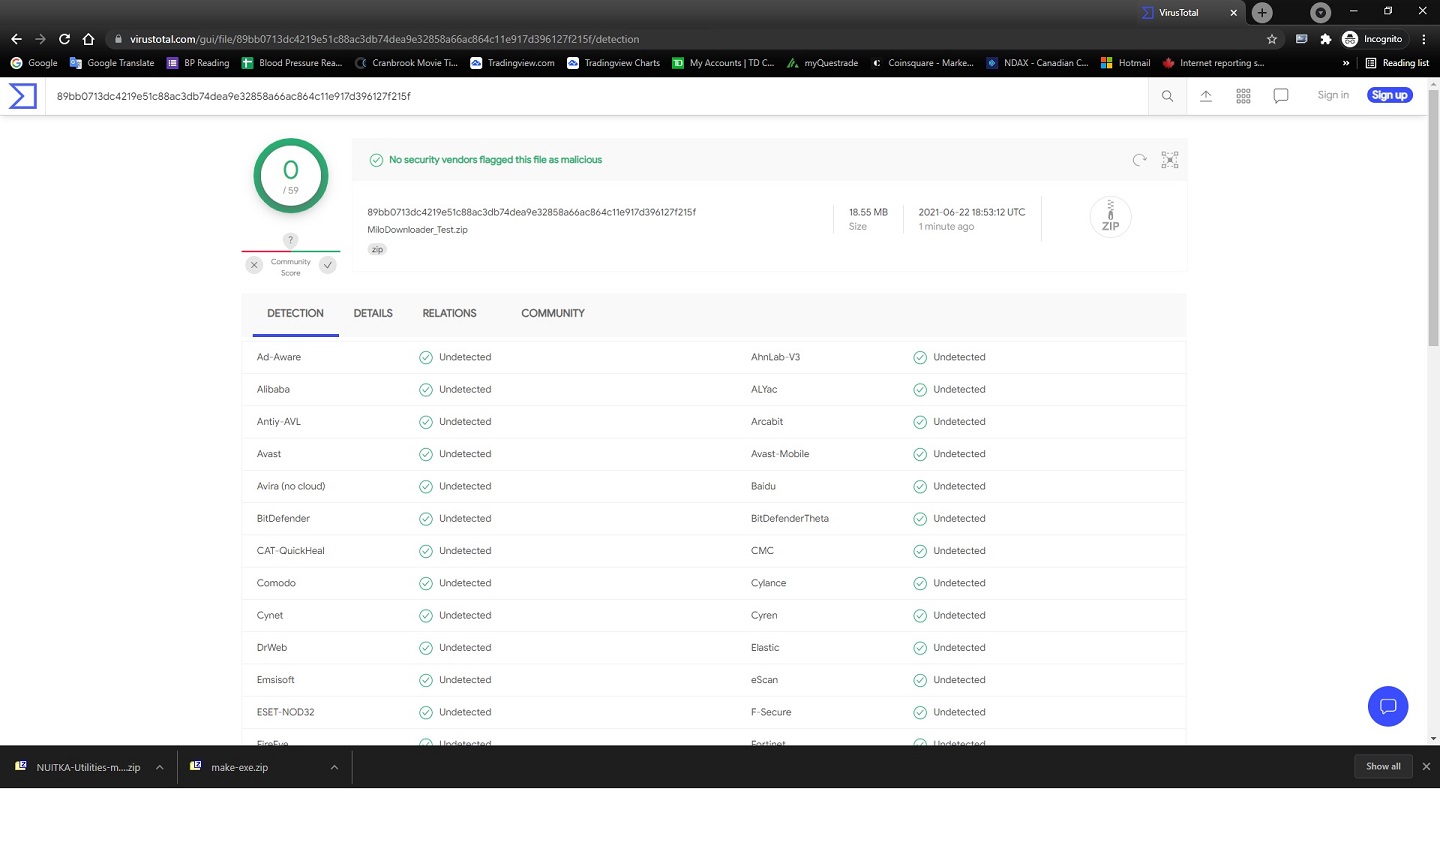Image resolution: width=1440 pixels, height=849 pixels.
Task: Click the browser address bar
Action: [x=685, y=39]
